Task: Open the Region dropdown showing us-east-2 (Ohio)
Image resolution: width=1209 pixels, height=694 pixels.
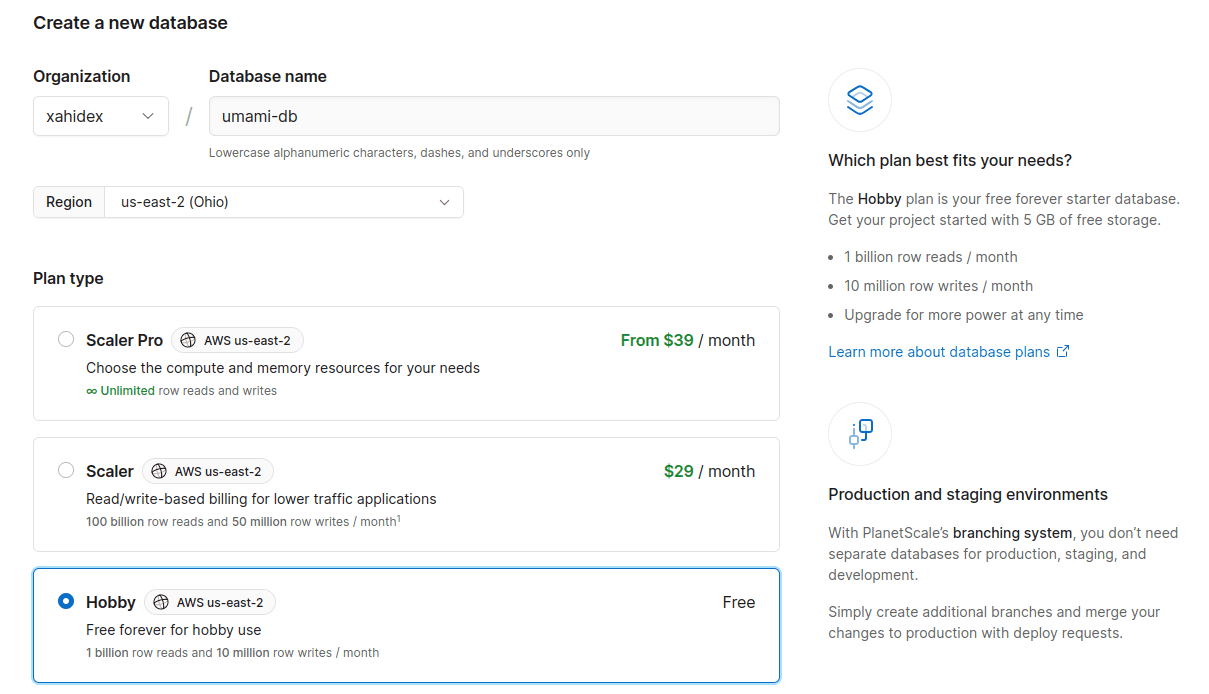Action: 284,202
